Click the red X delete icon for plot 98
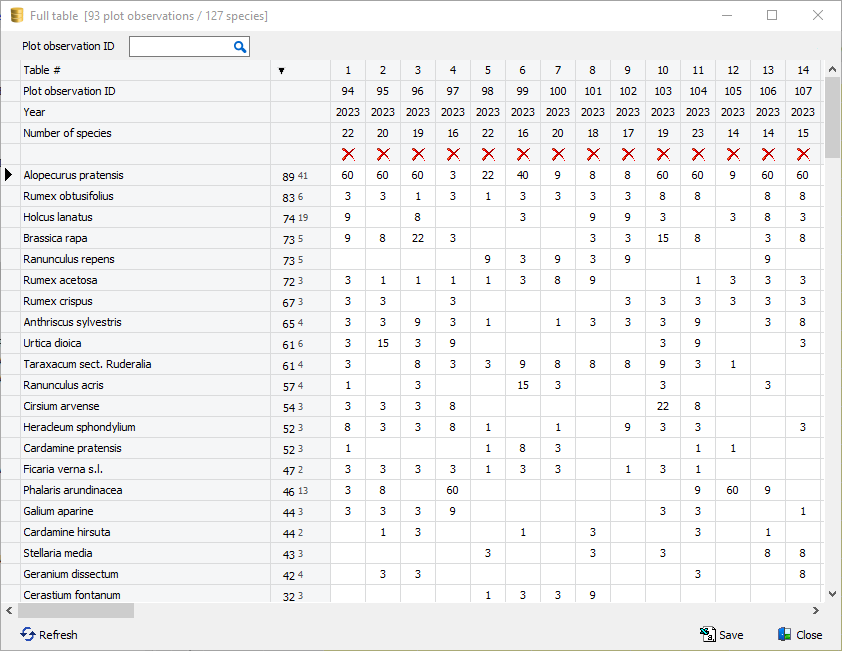 [x=488, y=154]
